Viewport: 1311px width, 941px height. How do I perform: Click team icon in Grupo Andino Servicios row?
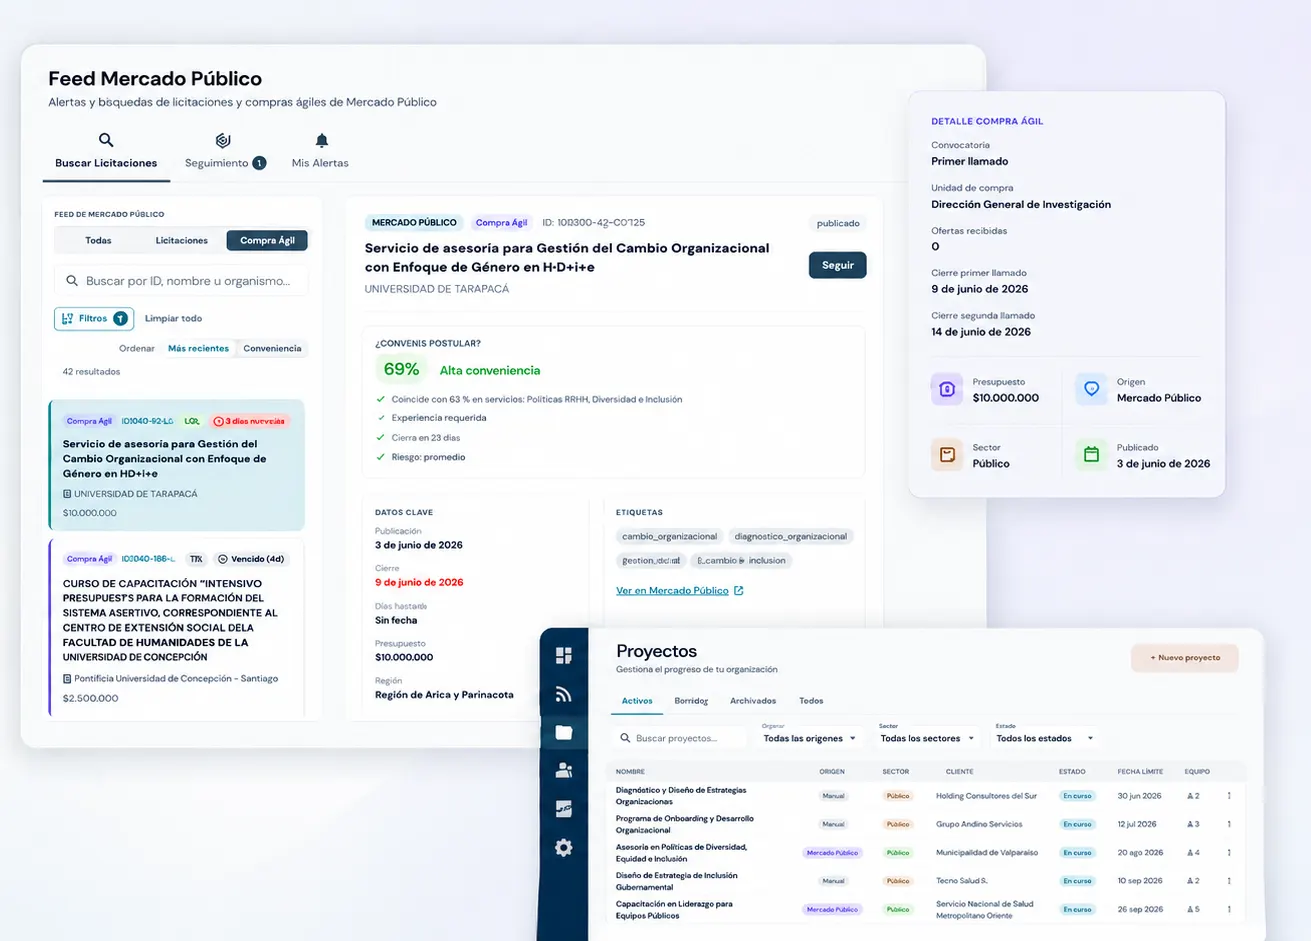(x=1190, y=824)
